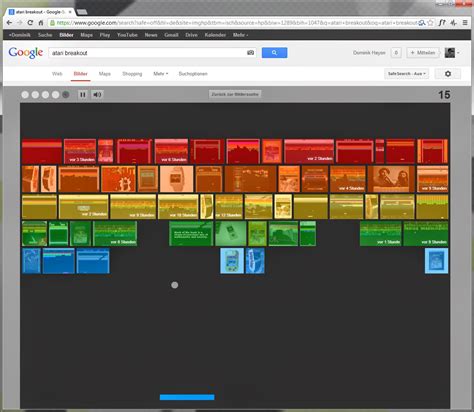Click the green brick labeled vor 1 Stunde

pos(381,234)
